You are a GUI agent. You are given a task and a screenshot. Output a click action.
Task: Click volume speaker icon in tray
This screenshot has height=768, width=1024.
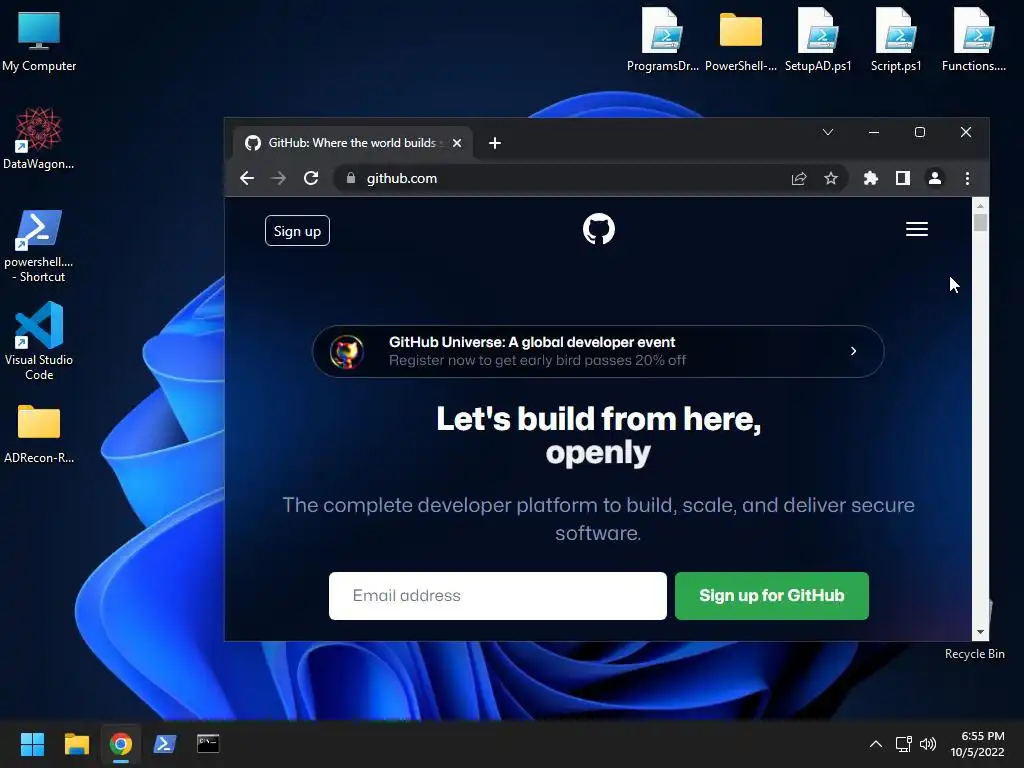927,744
